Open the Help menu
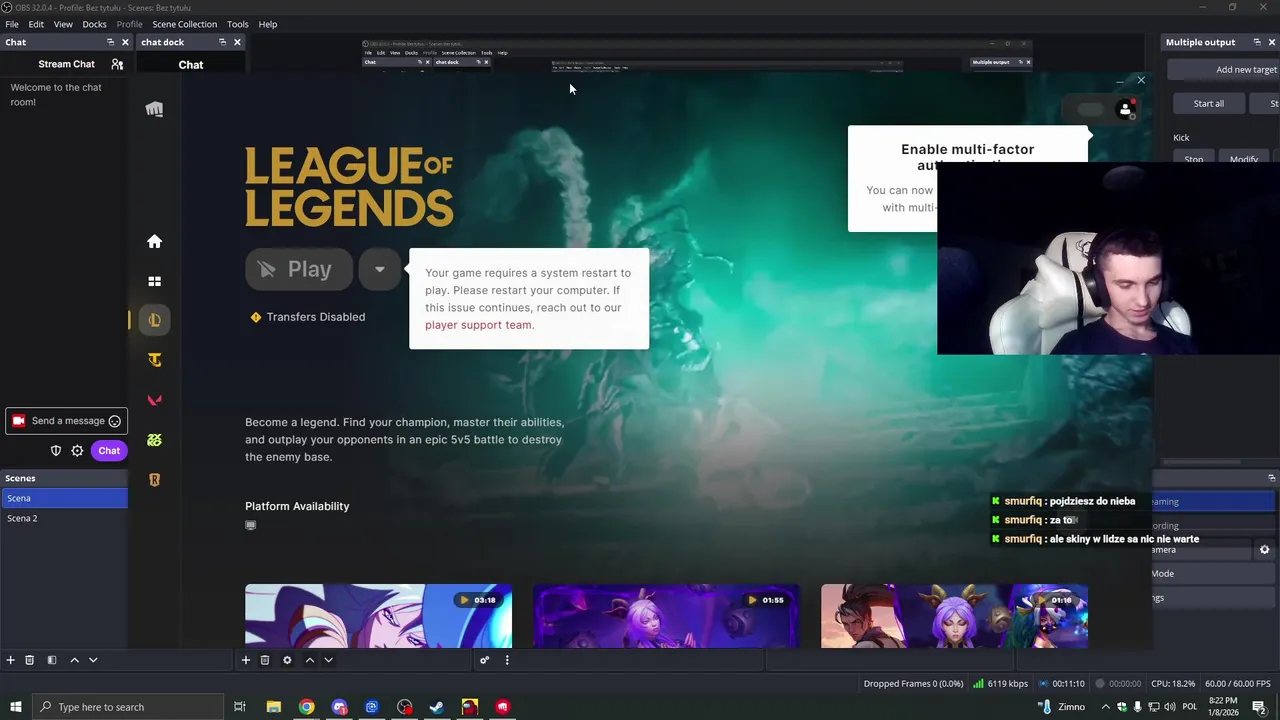Image resolution: width=1280 pixels, height=720 pixels. coord(268,24)
